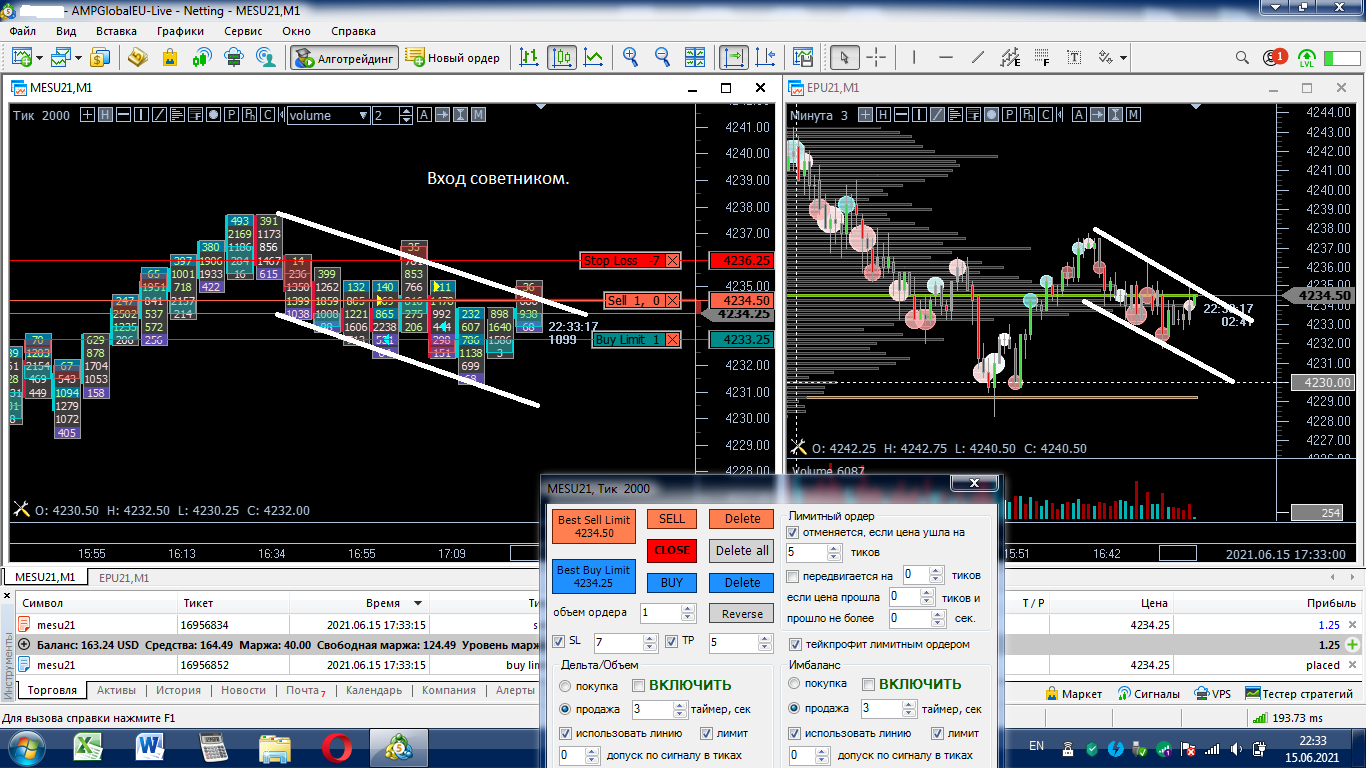
Task: Click the Reverse button
Action: point(742,614)
